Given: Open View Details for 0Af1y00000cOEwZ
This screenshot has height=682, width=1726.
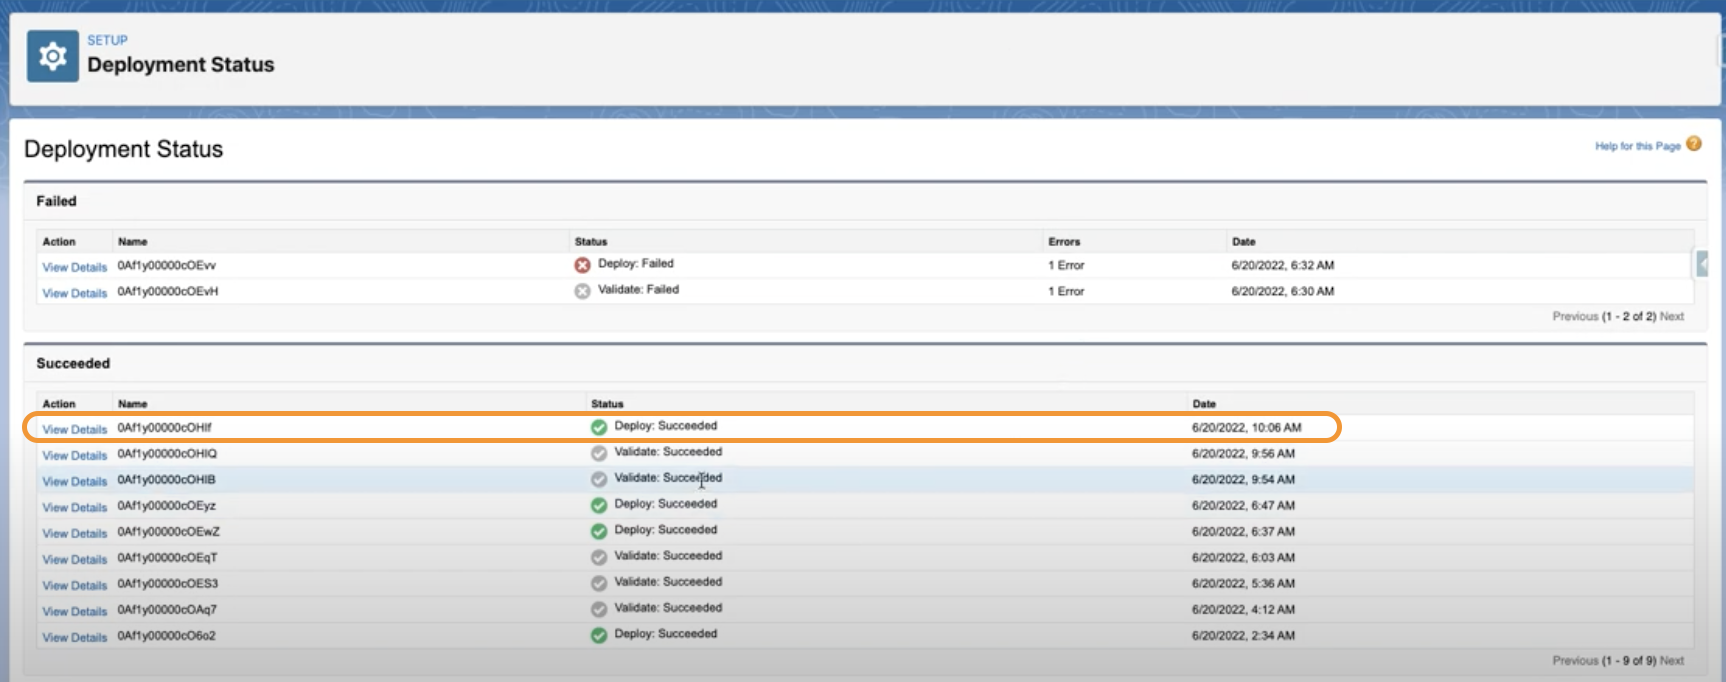Looking at the screenshot, I should [75, 533].
